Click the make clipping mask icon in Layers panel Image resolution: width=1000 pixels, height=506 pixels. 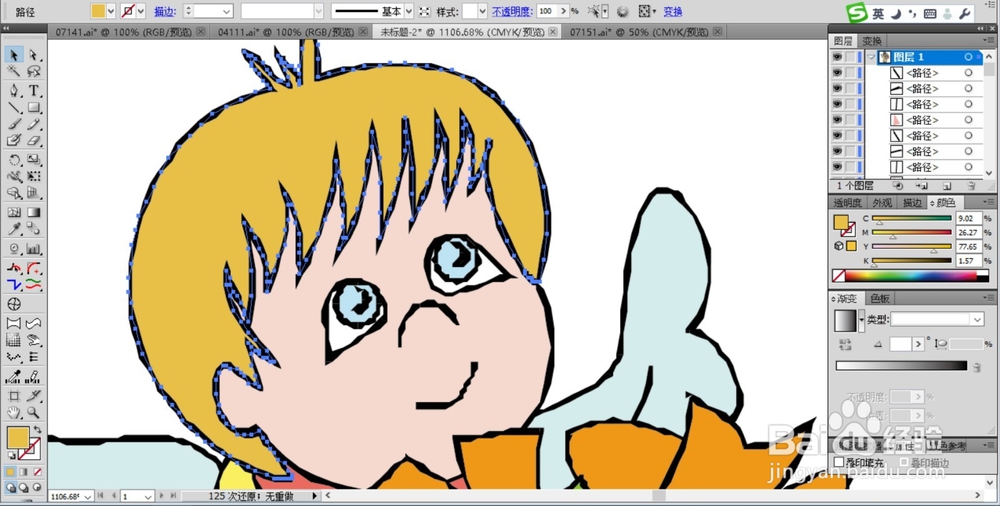(899, 186)
